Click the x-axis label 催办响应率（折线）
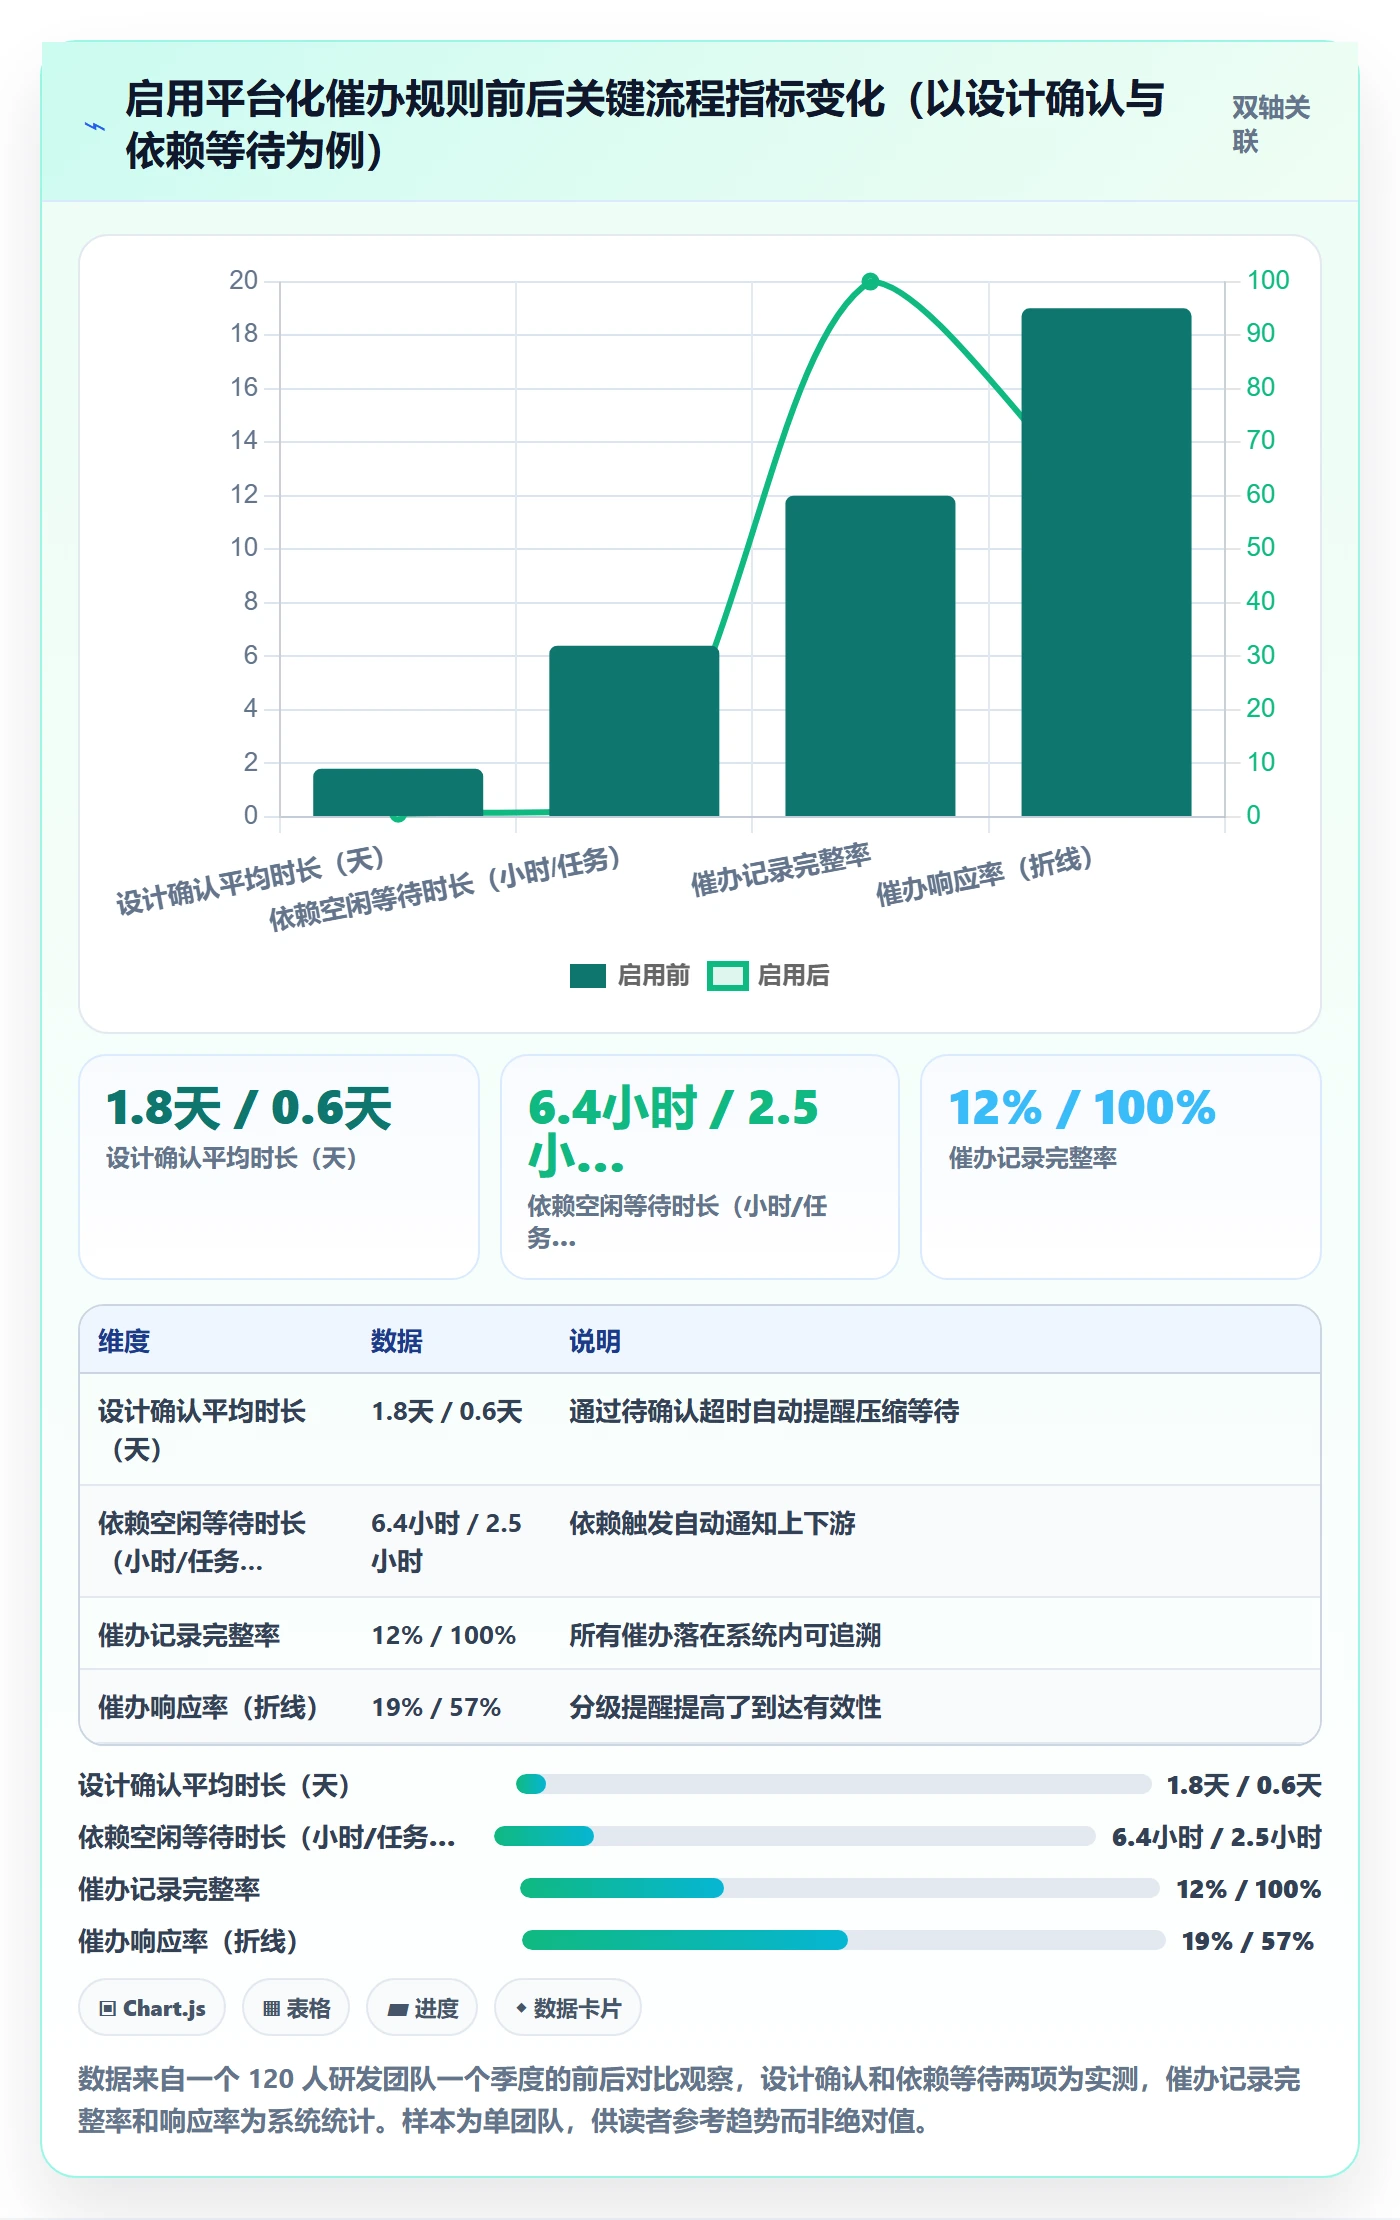The height and width of the screenshot is (2220, 1400). pos(984,875)
